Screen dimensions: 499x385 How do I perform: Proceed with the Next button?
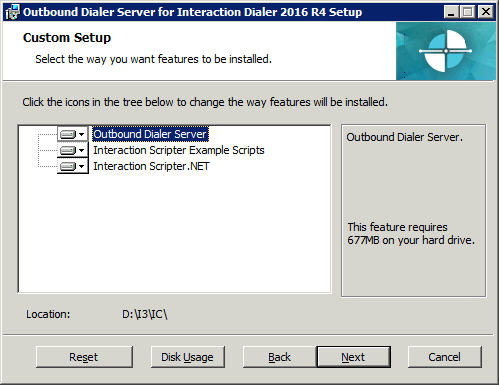(x=353, y=357)
